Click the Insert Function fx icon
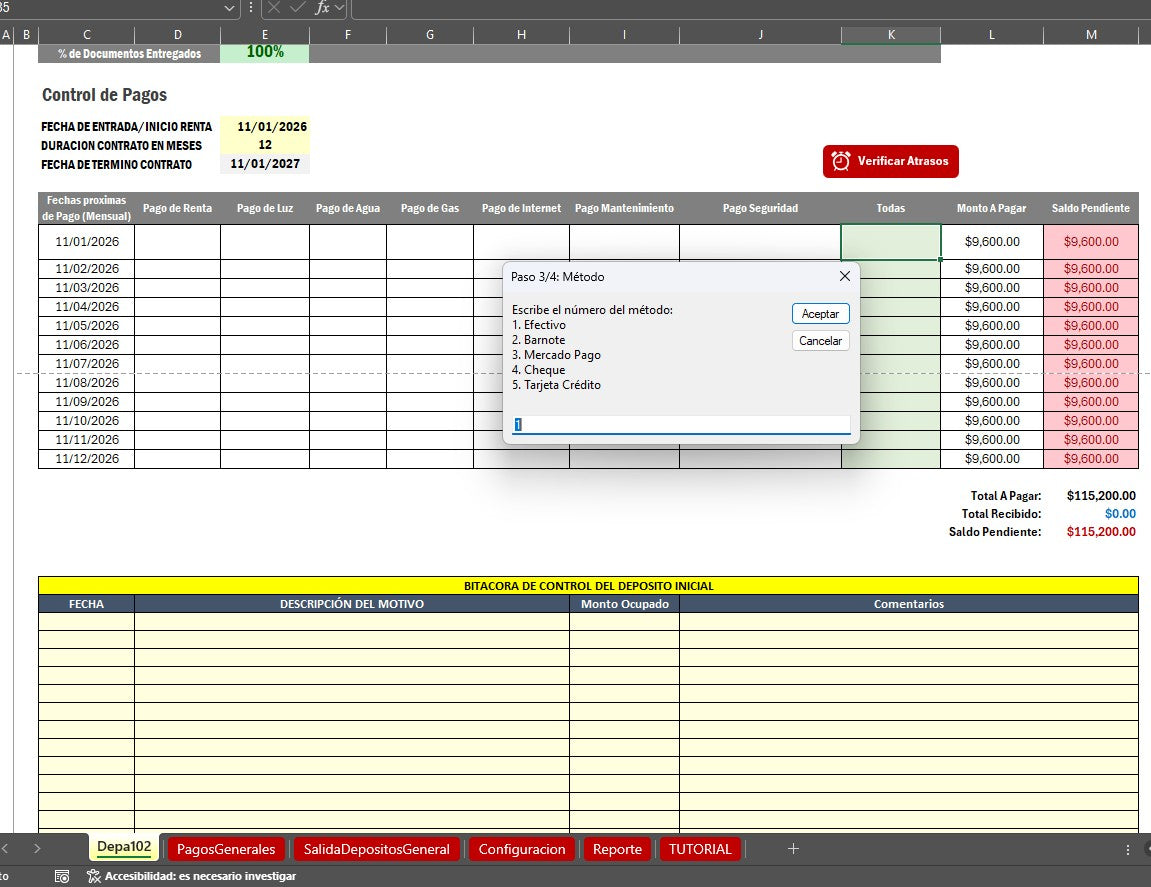Viewport: 1151px width, 887px height. (x=322, y=8)
